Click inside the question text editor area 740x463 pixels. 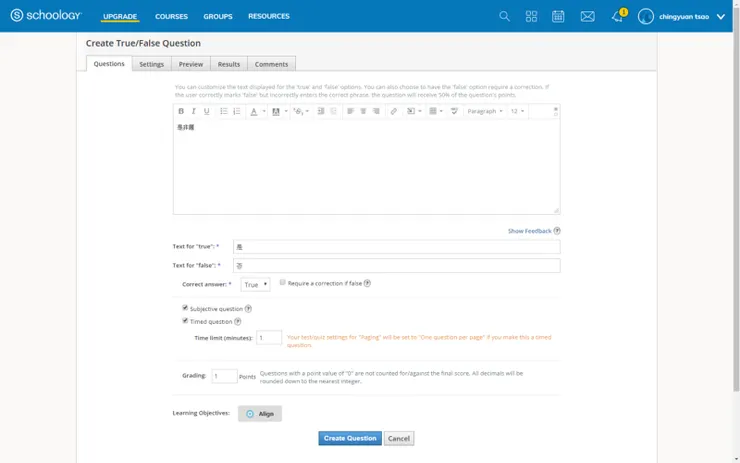(366, 167)
